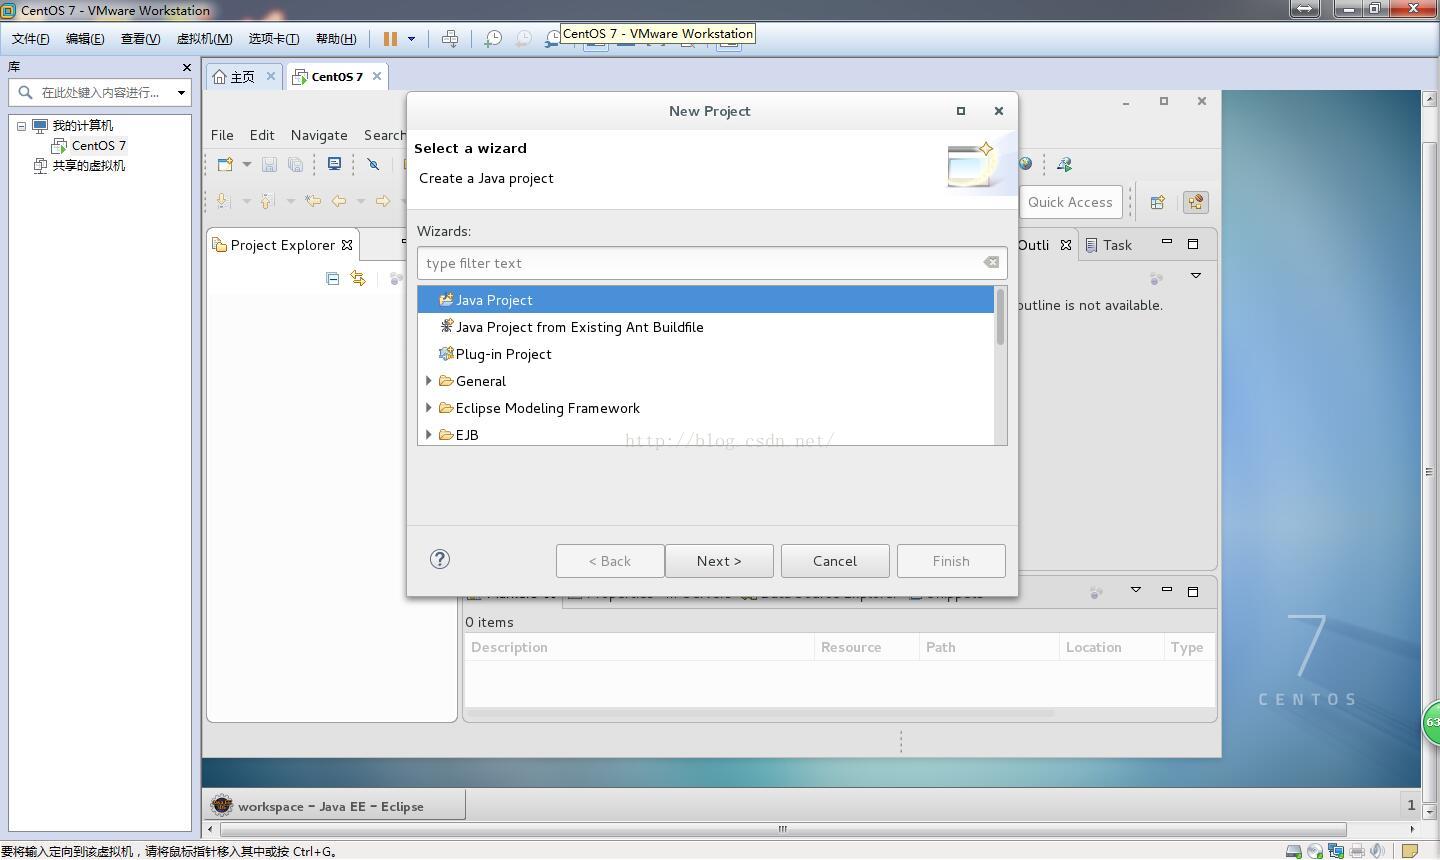
Task: Click the Collapse All icon in Project Explorer
Action: point(332,279)
